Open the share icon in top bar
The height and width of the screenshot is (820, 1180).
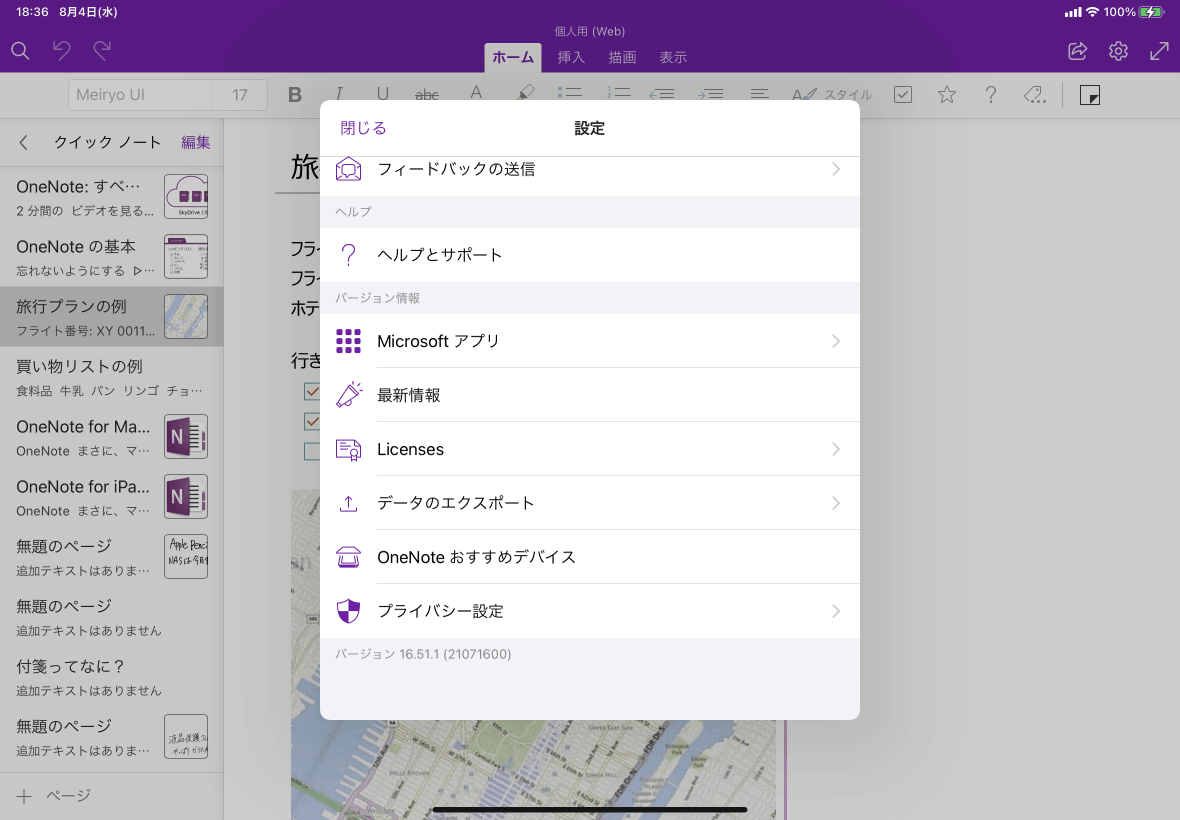point(1078,50)
